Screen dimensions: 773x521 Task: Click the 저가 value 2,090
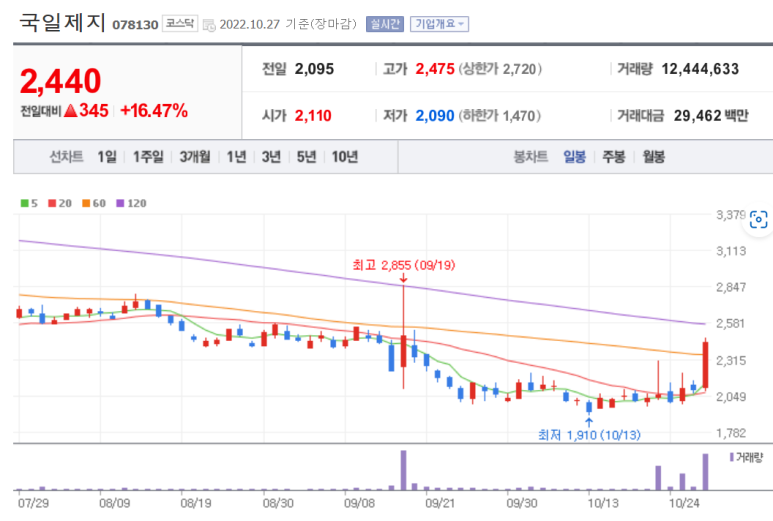coord(435,115)
